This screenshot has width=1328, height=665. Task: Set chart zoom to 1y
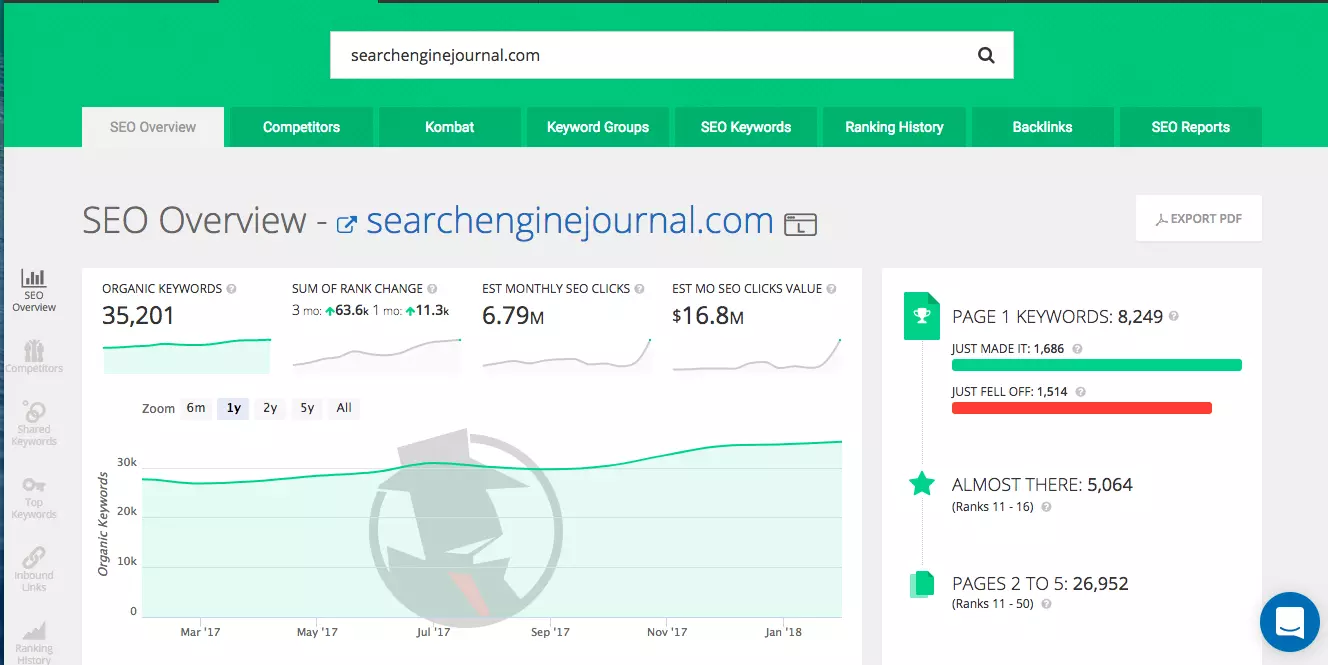[234, 408]
